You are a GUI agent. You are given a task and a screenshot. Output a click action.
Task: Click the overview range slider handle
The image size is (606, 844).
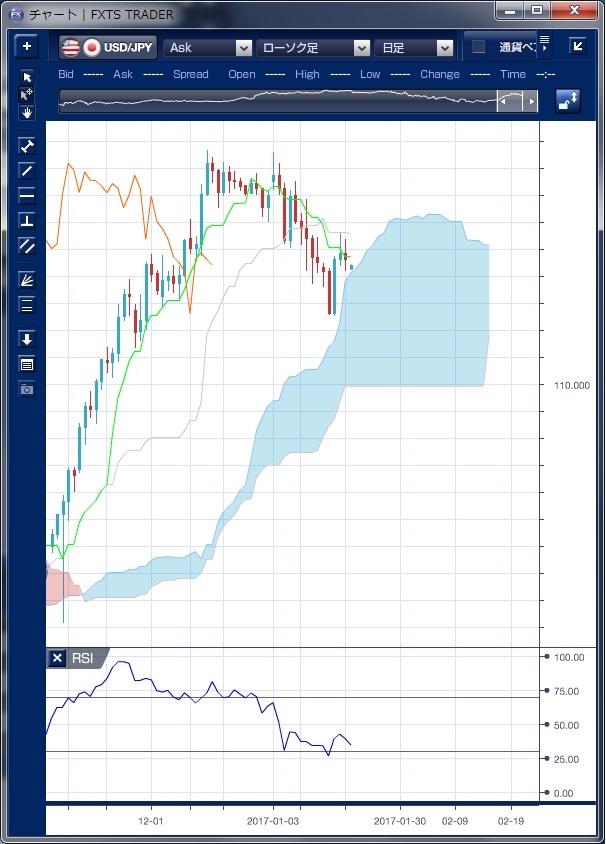coord(510,101)
